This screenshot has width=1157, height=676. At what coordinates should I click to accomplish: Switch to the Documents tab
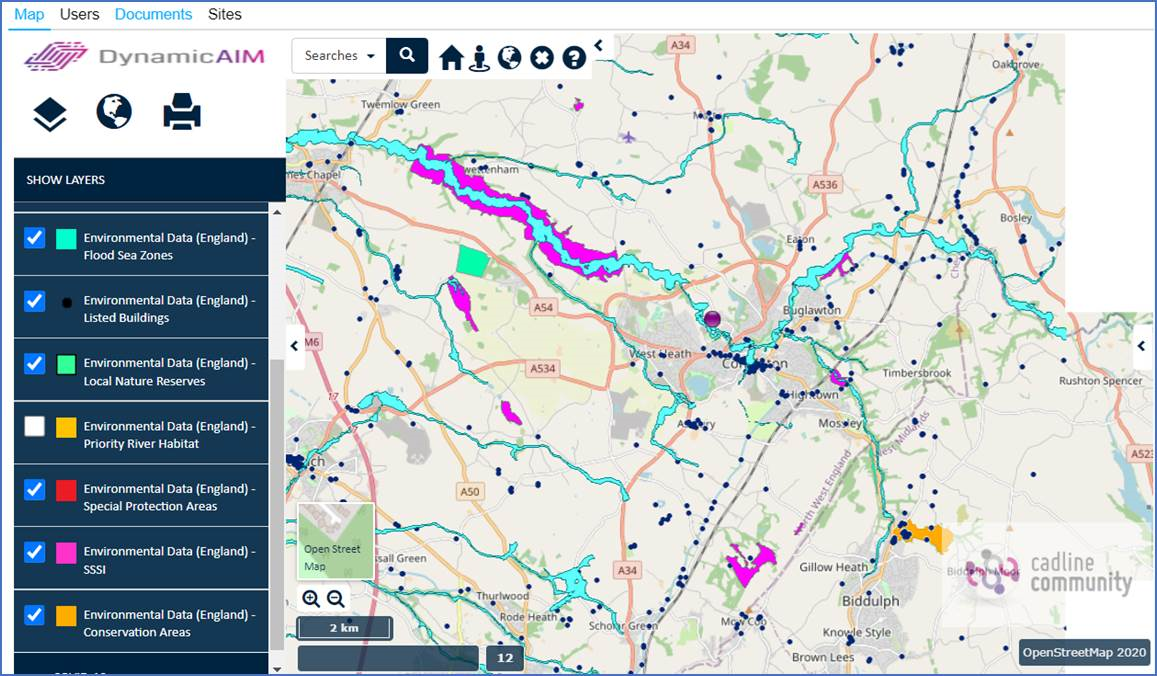click(x=153, y=14)
